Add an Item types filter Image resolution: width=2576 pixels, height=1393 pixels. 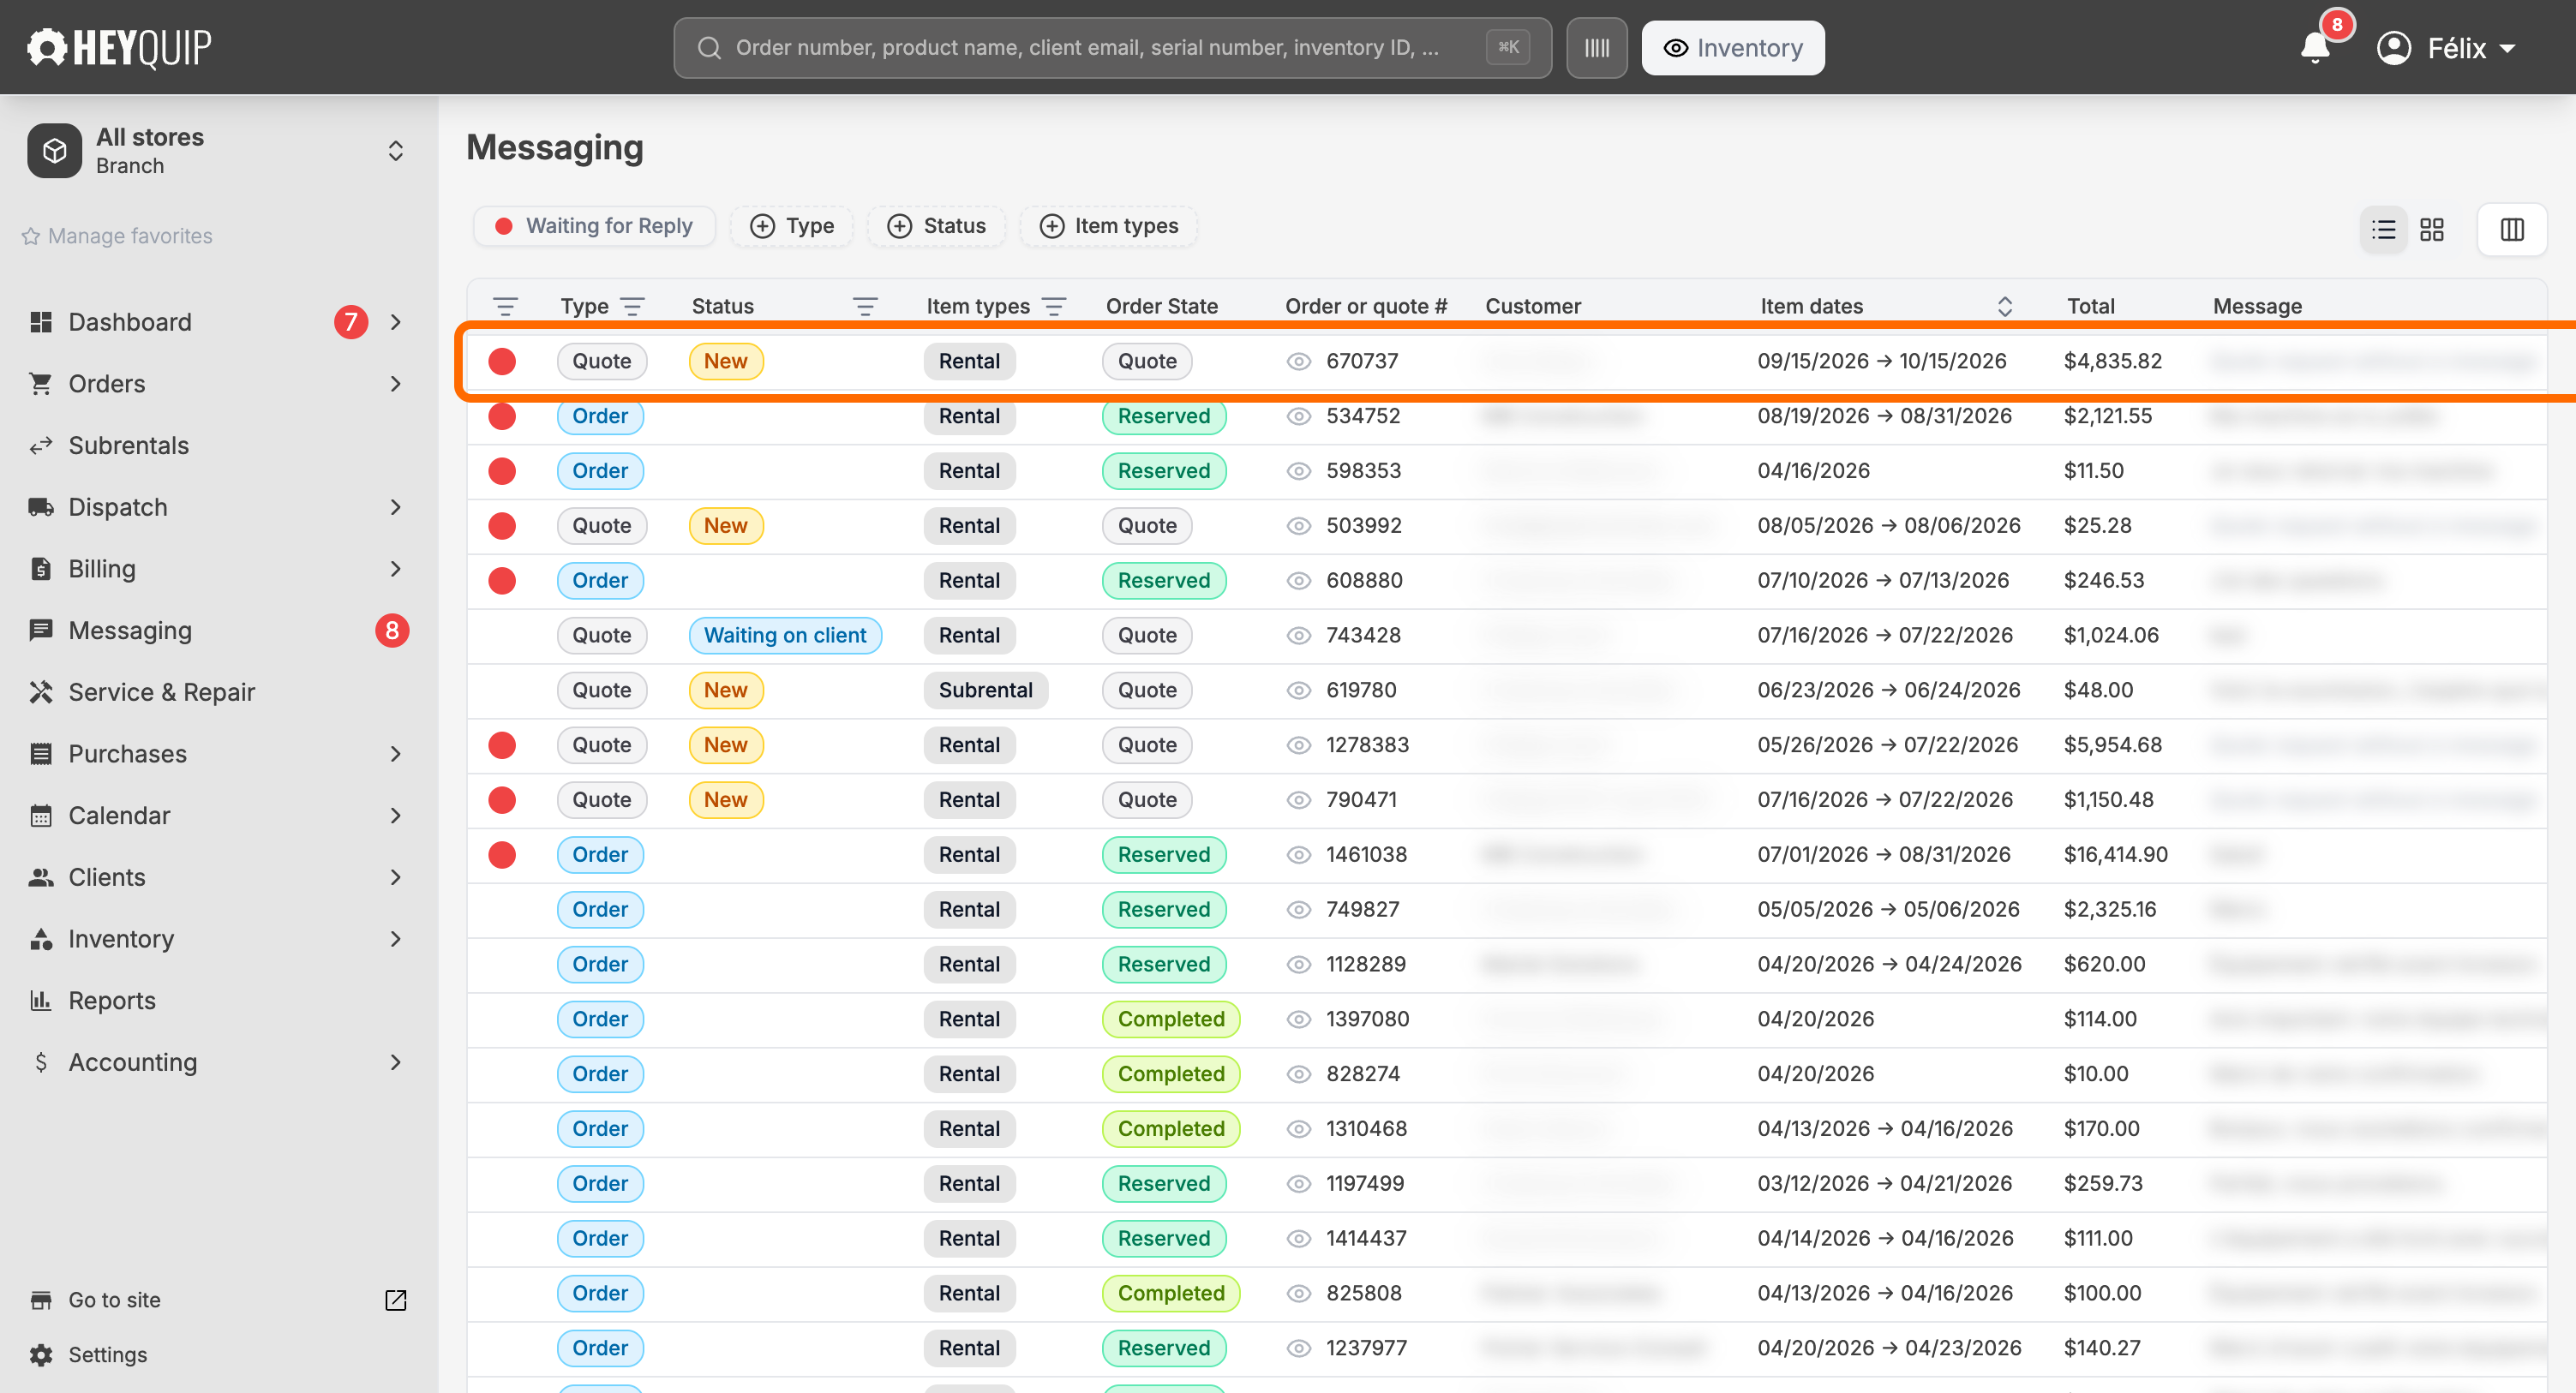pos(1108,226)
